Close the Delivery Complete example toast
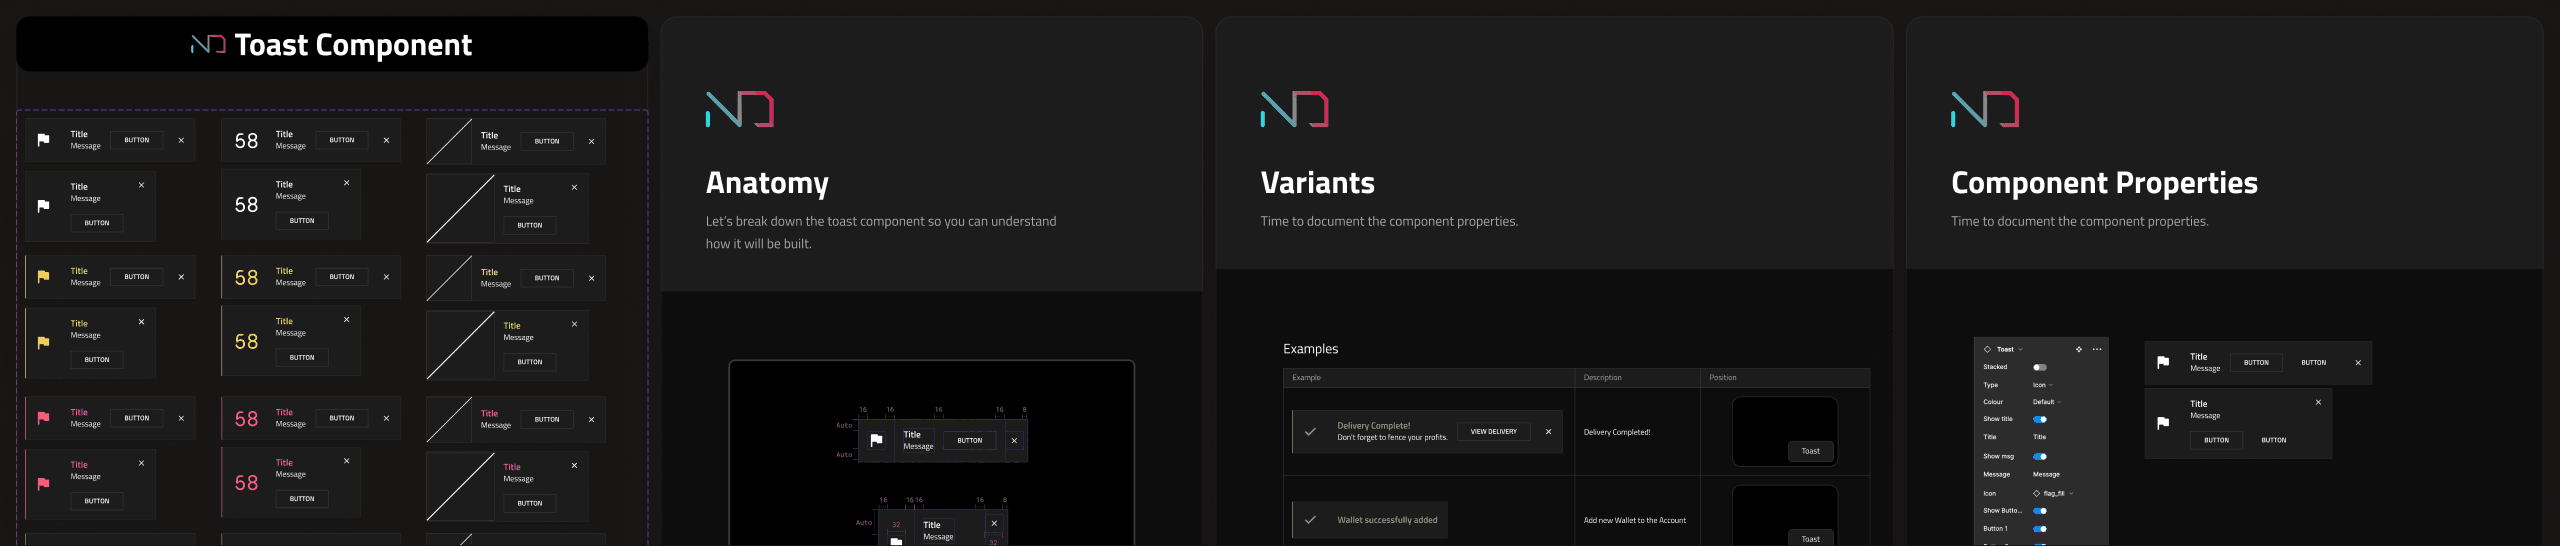This screenshot has height=546, width=2560. (x=1548, y=432)
